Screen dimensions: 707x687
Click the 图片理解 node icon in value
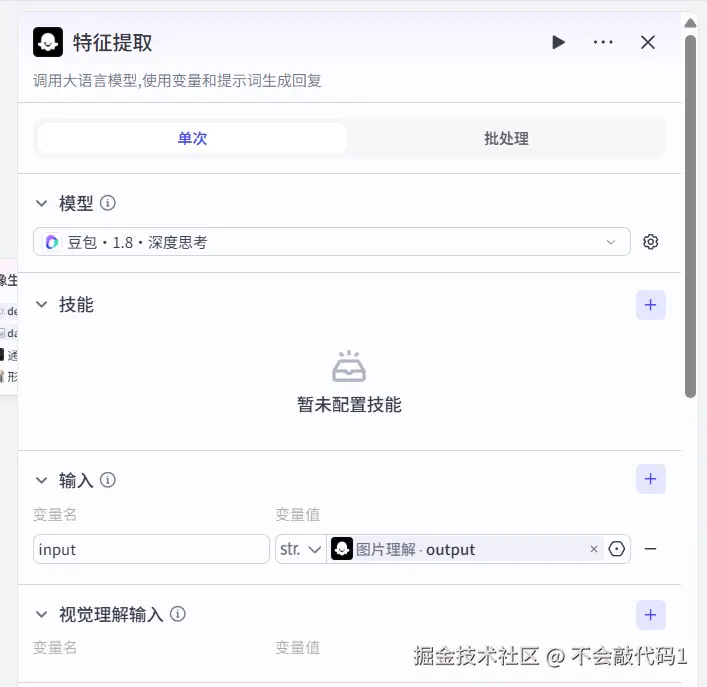coord(342,549)
